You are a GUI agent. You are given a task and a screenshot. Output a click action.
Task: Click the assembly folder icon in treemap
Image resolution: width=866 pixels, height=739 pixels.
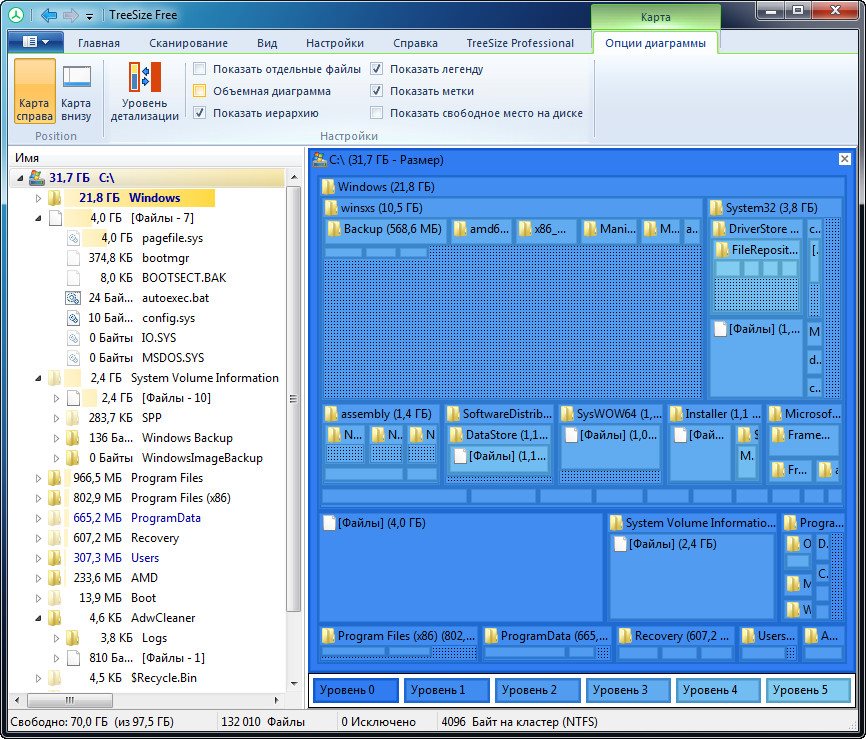(x=331, y=414)
